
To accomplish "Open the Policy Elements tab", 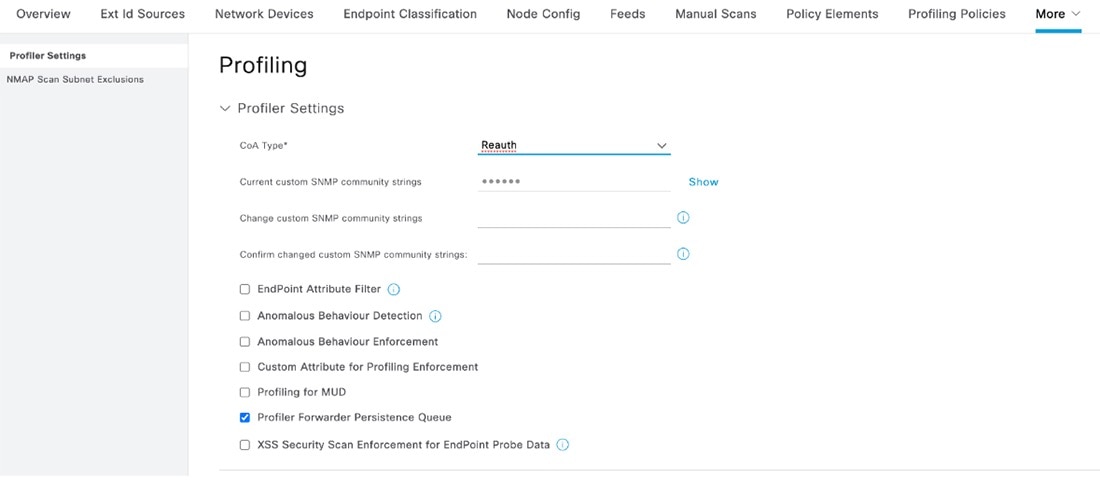I will click(832, 14).
